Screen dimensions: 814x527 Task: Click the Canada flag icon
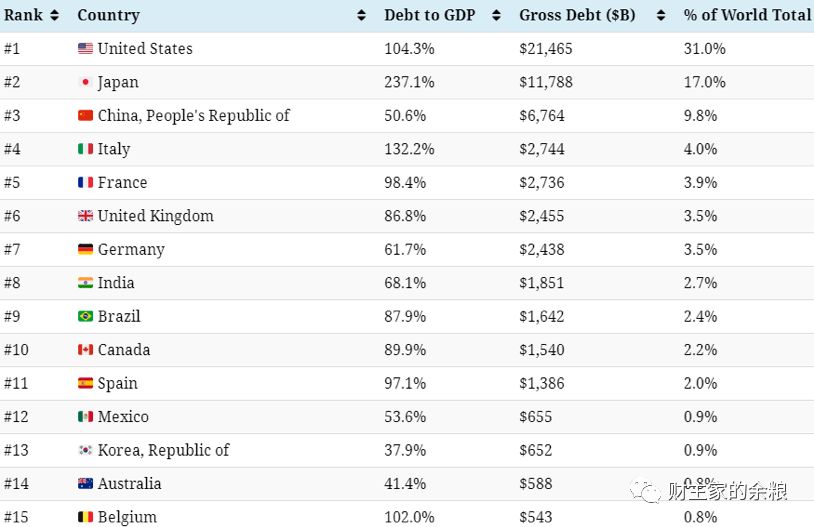point(86,349)
